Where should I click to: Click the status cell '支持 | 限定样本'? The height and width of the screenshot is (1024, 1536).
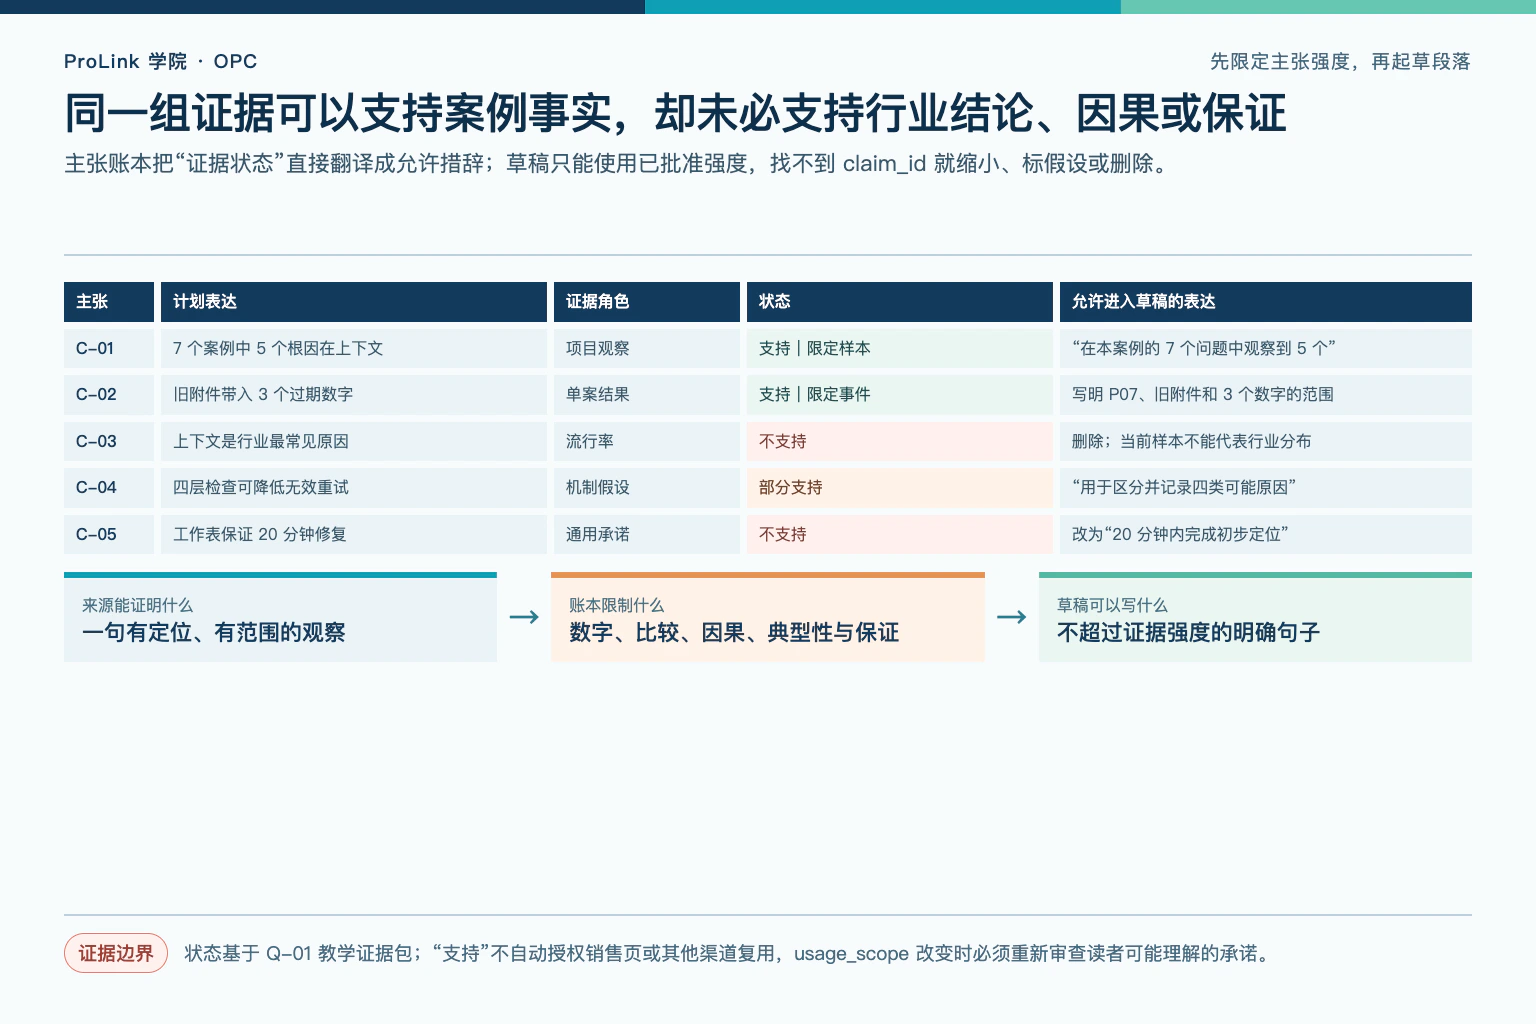pyautogui.click(x=900, y=348)
